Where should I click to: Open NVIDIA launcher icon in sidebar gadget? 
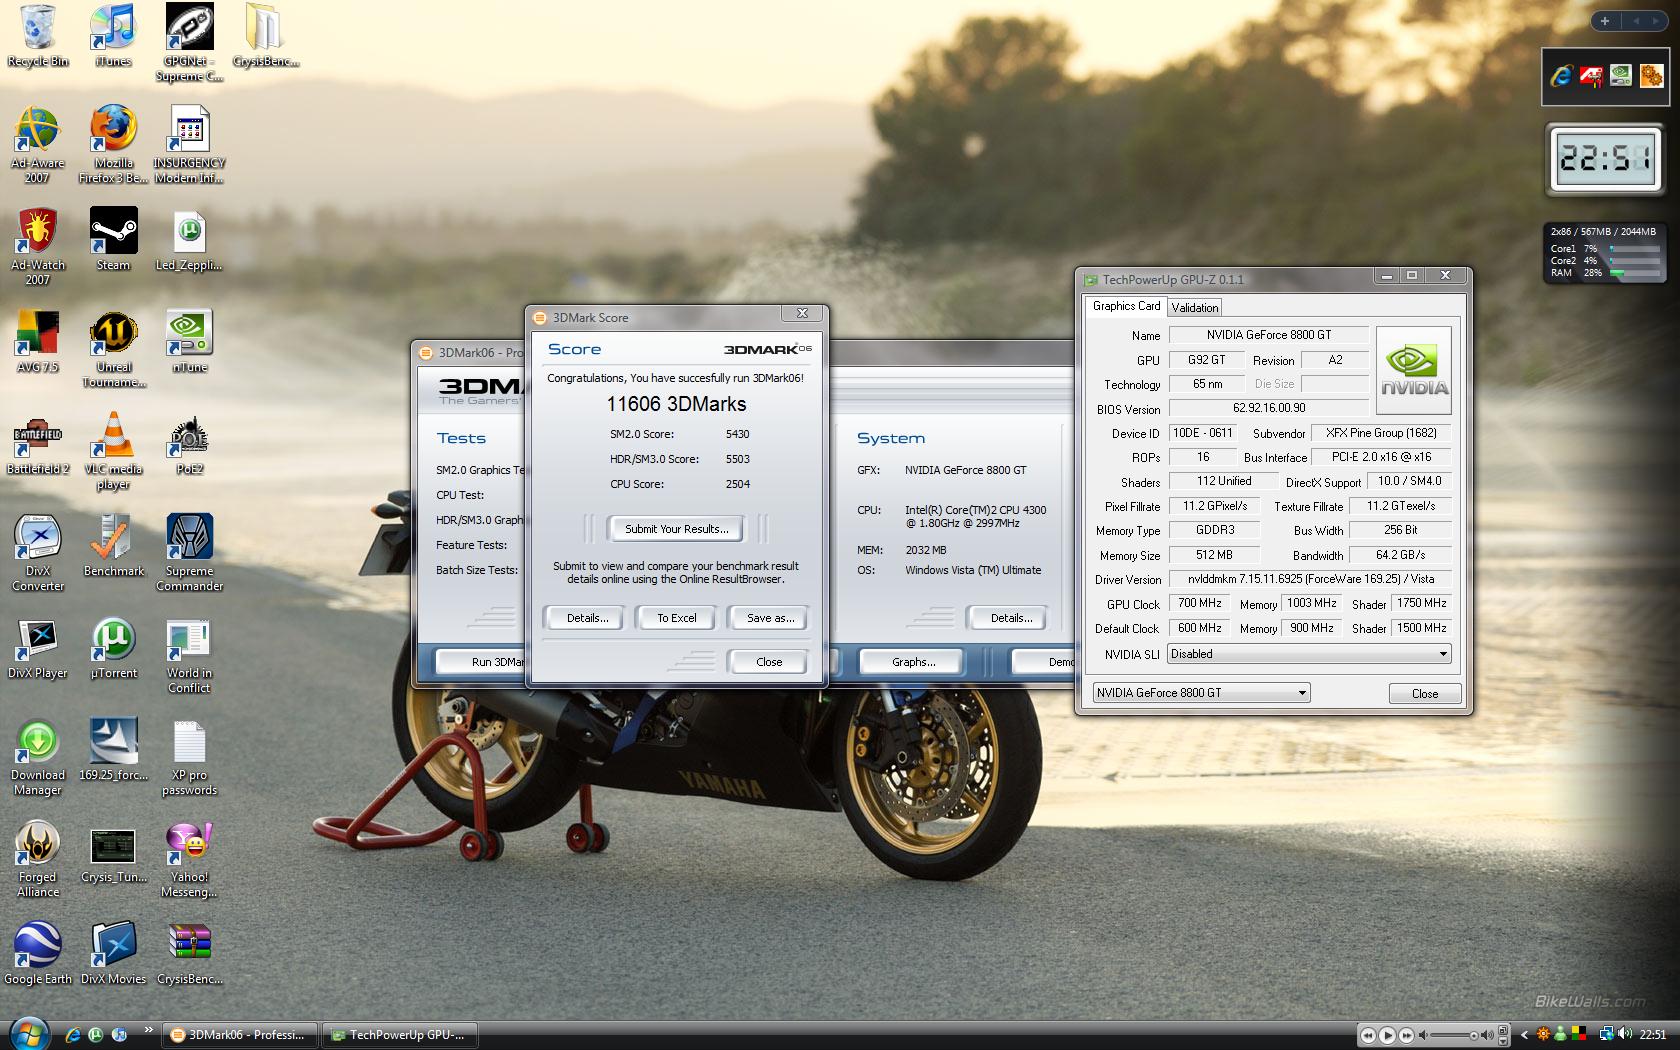(1621, 76)
